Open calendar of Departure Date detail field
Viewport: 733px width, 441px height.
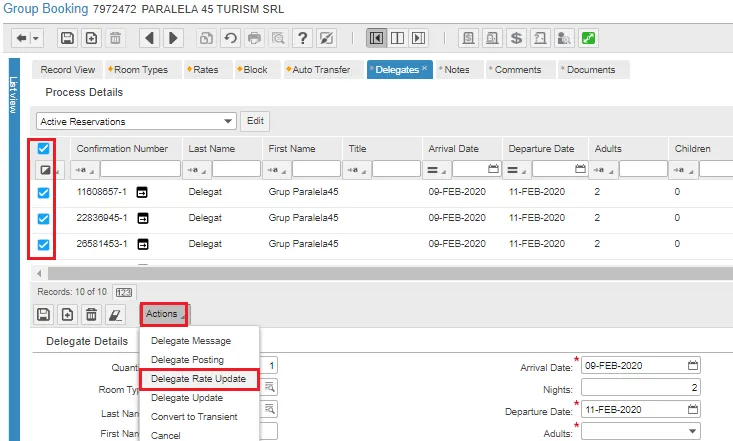[693, 409]
